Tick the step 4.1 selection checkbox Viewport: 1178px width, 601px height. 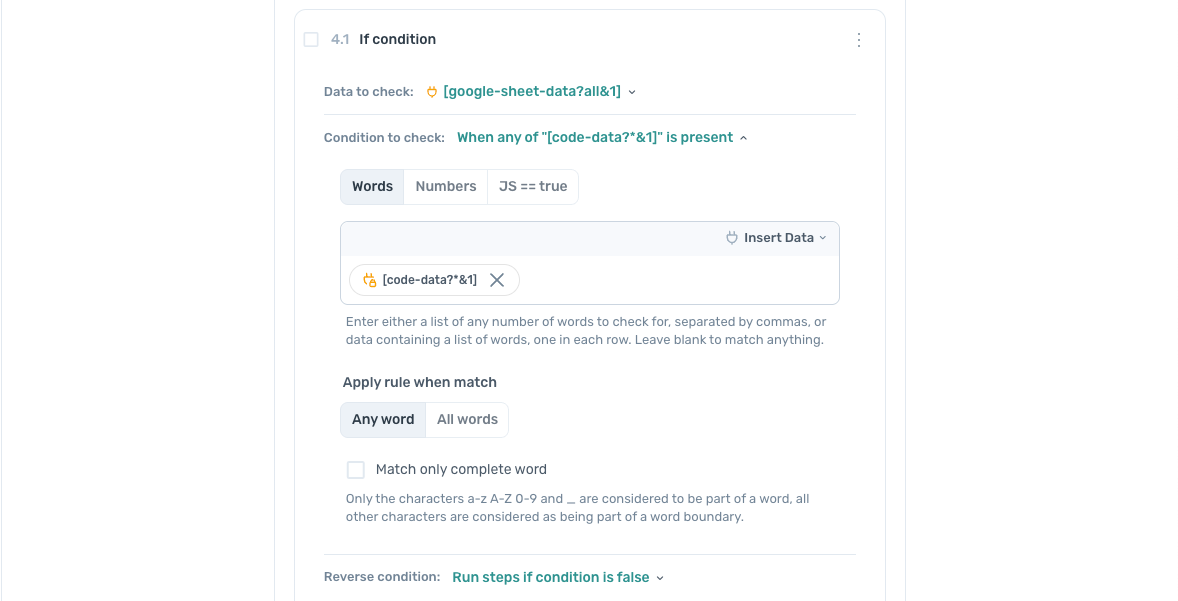[x=311, y=40]
